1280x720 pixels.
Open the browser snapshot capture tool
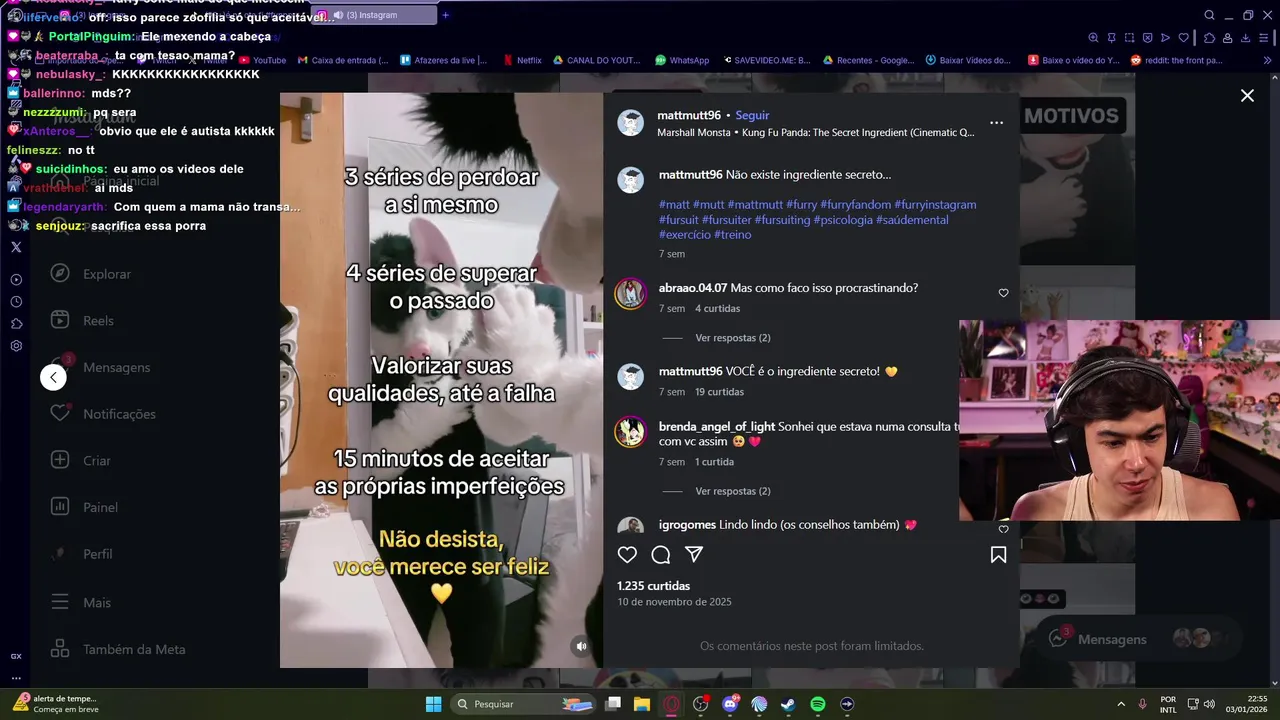pyautogui.click(x=1130, y=38)
